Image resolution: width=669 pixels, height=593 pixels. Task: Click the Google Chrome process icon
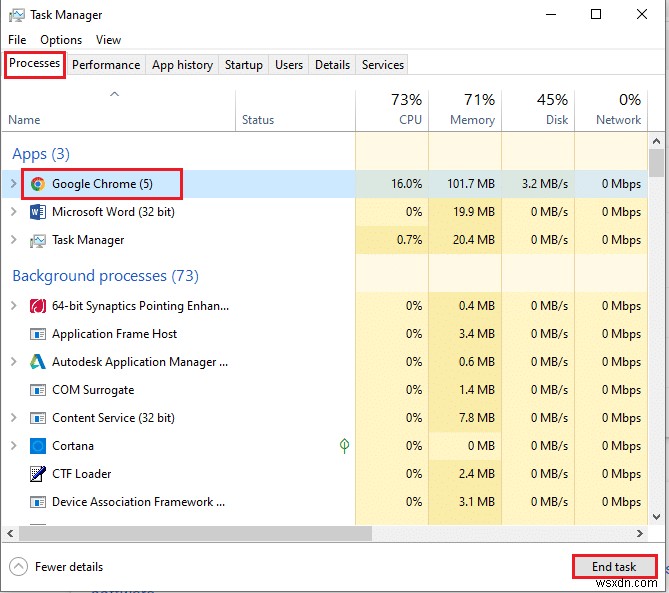(x=38, y=184)
